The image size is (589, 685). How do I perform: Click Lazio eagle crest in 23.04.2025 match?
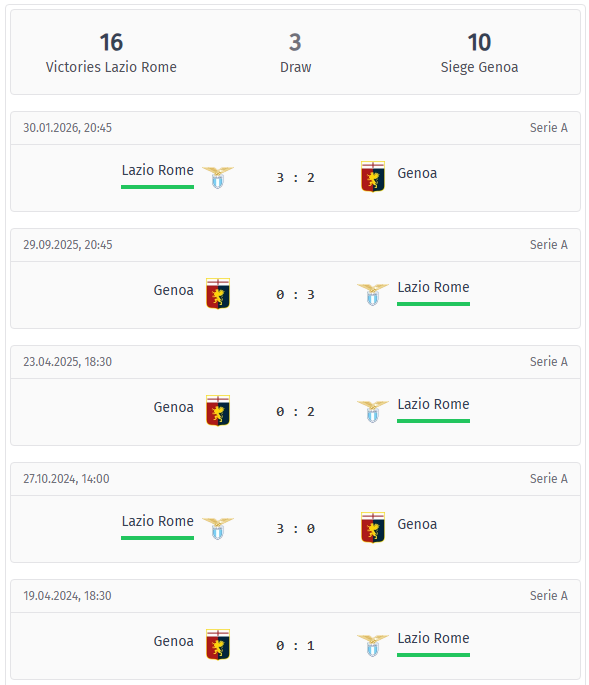(373, 411)
